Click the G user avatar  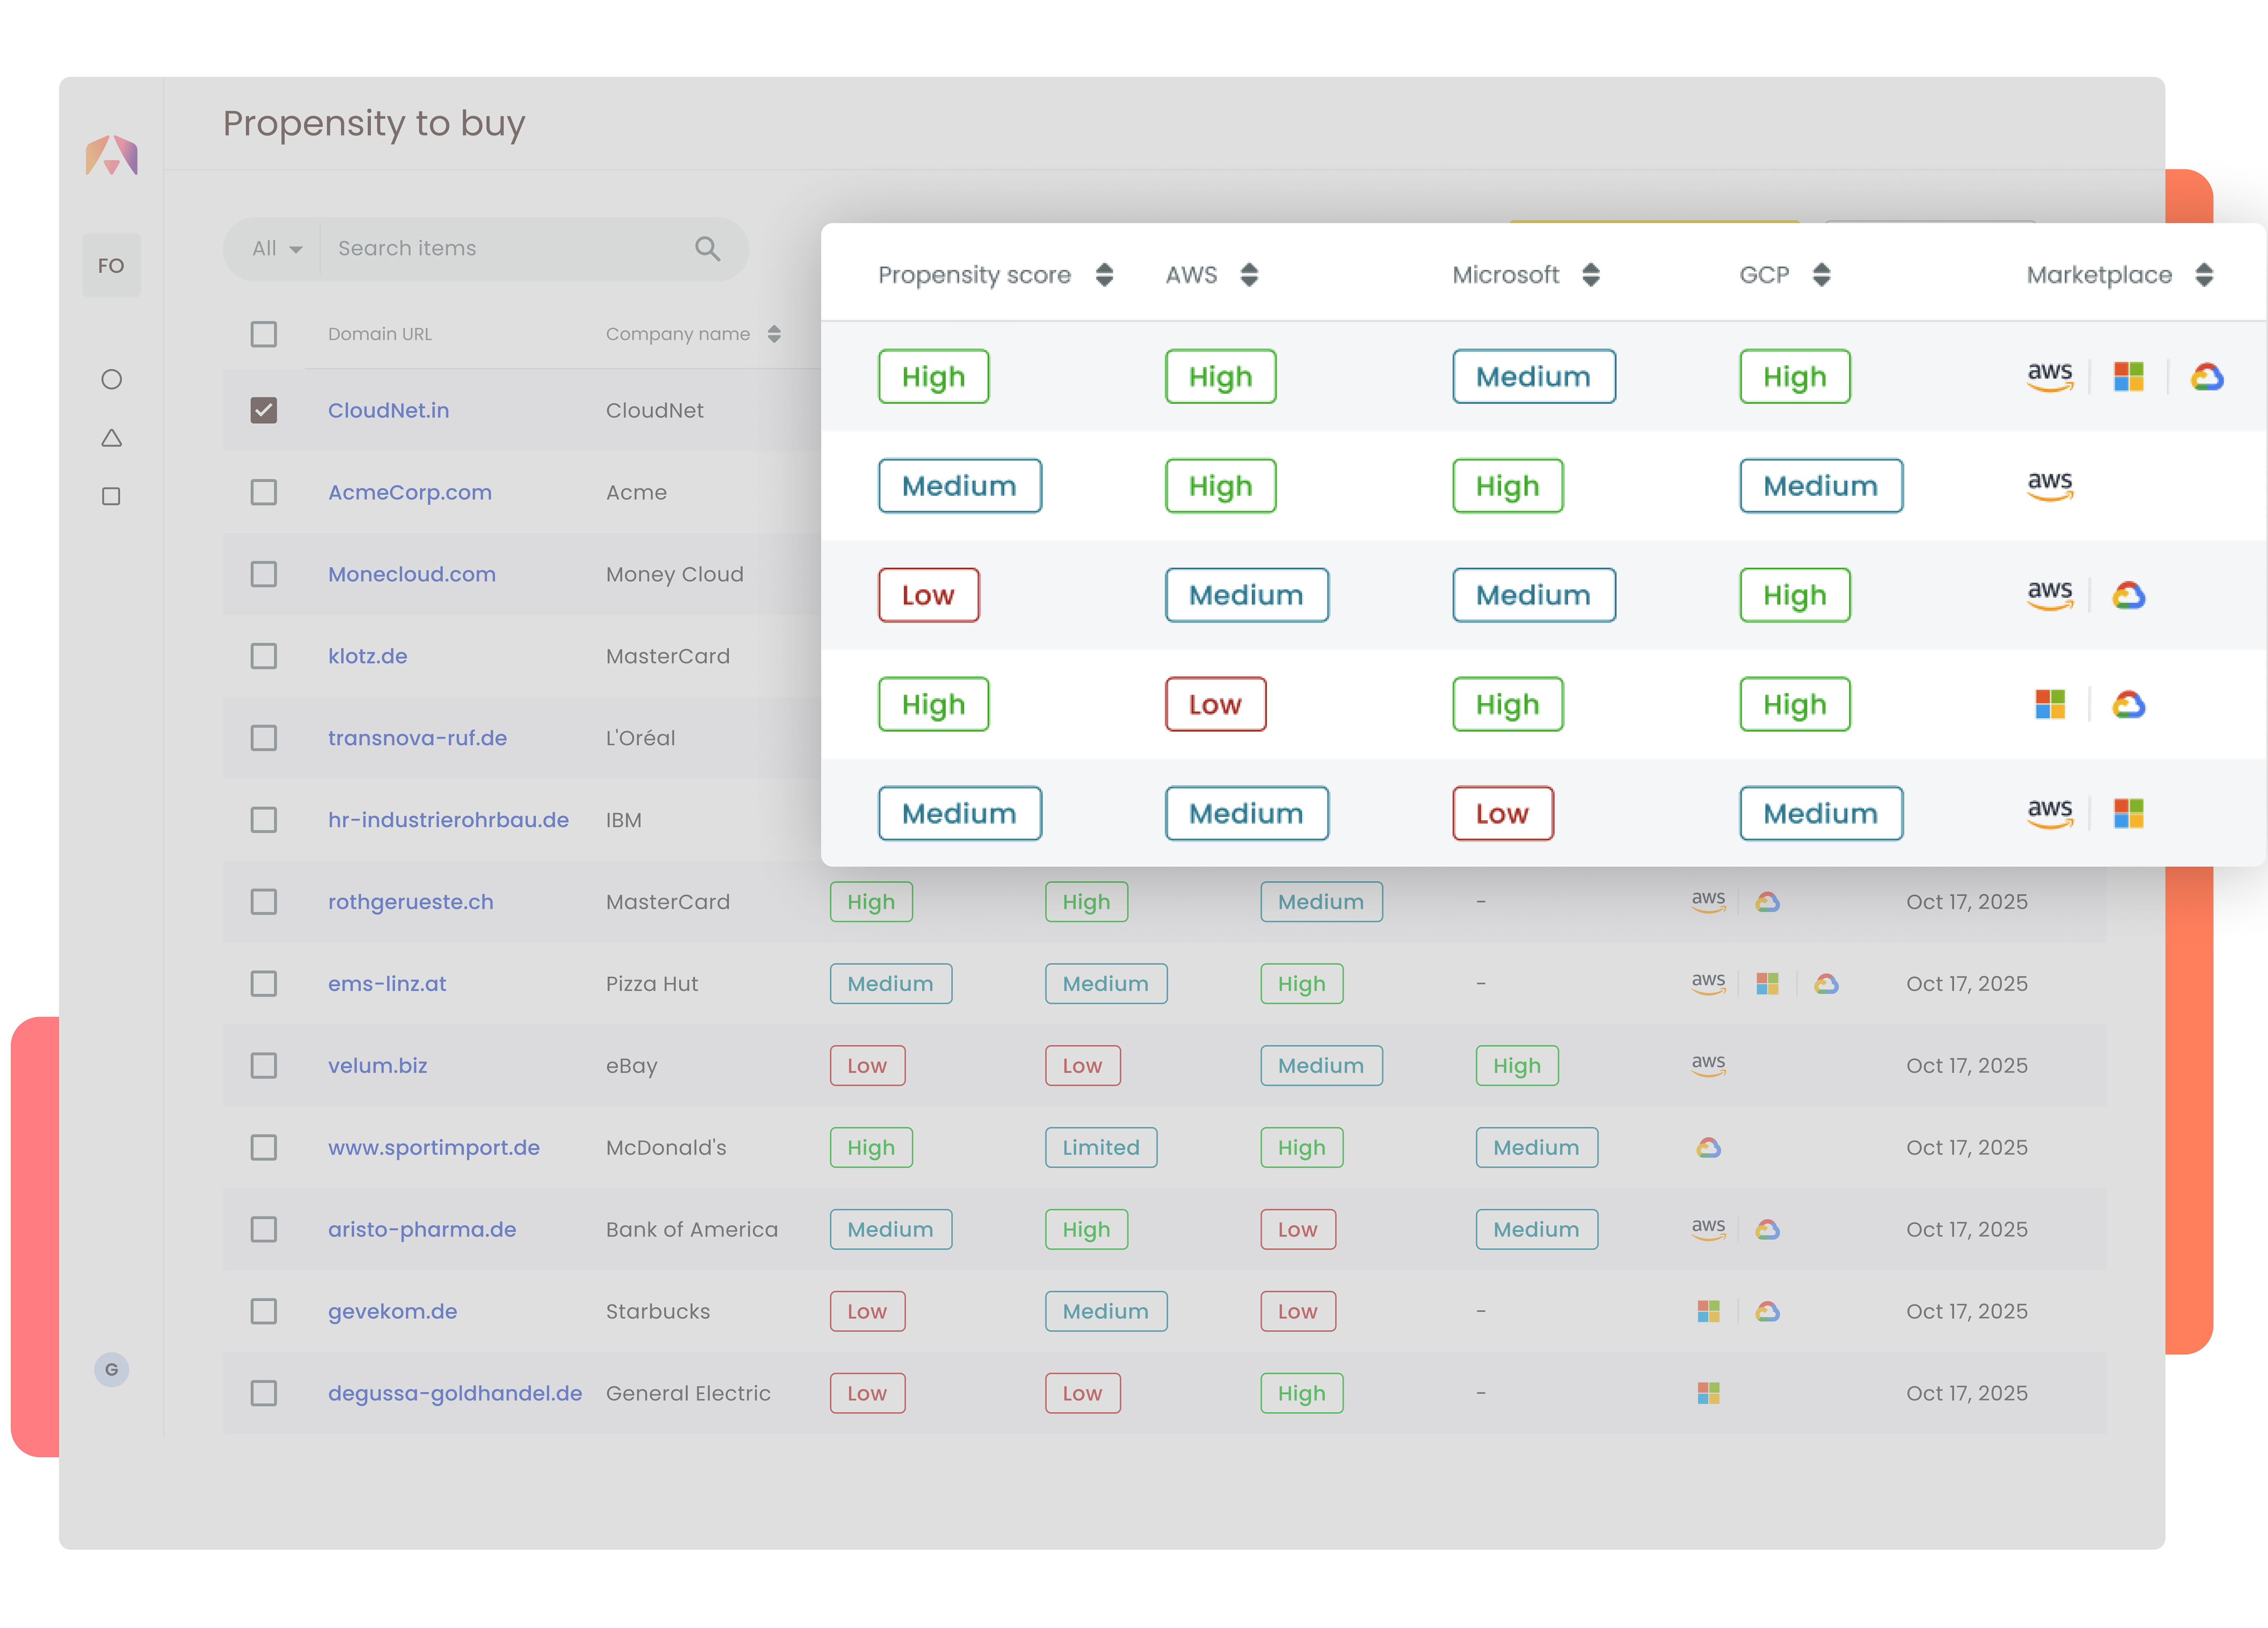pos(111,1369)
